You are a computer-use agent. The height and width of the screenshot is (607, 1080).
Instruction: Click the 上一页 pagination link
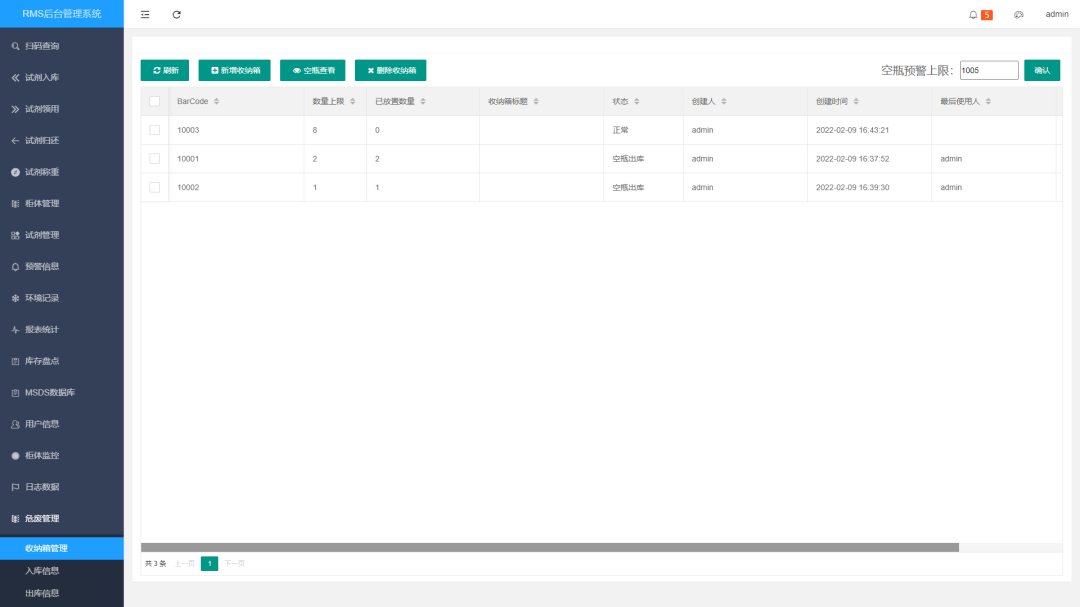coord(184,564)
